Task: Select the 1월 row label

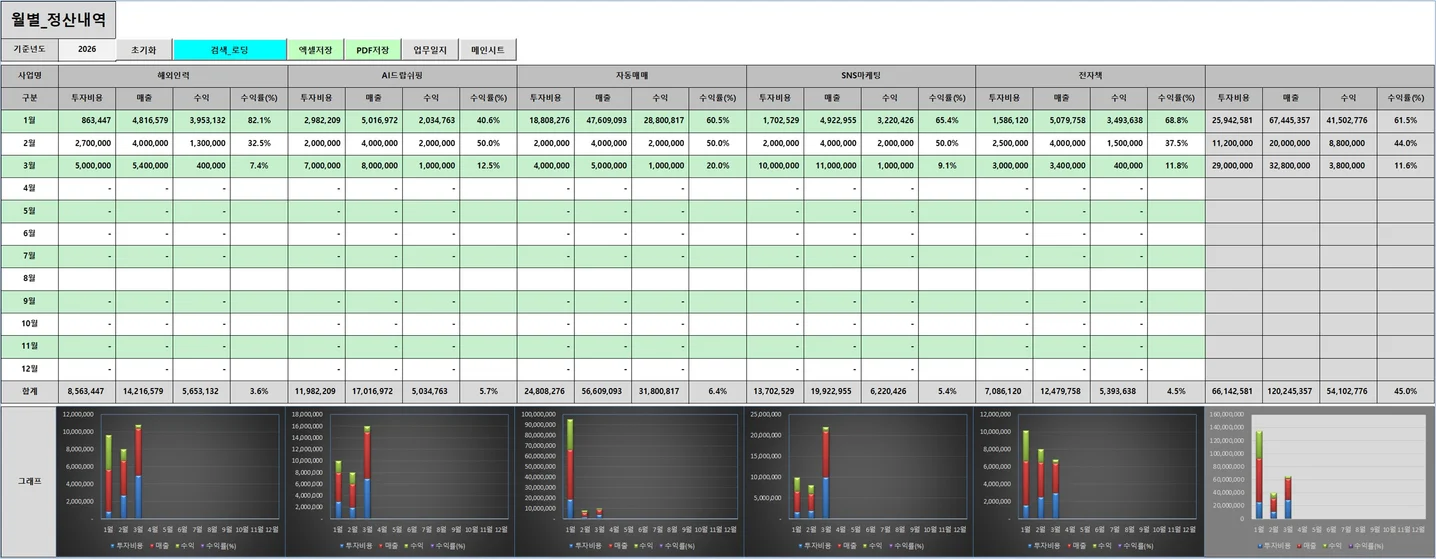Action: click(30, 120)
